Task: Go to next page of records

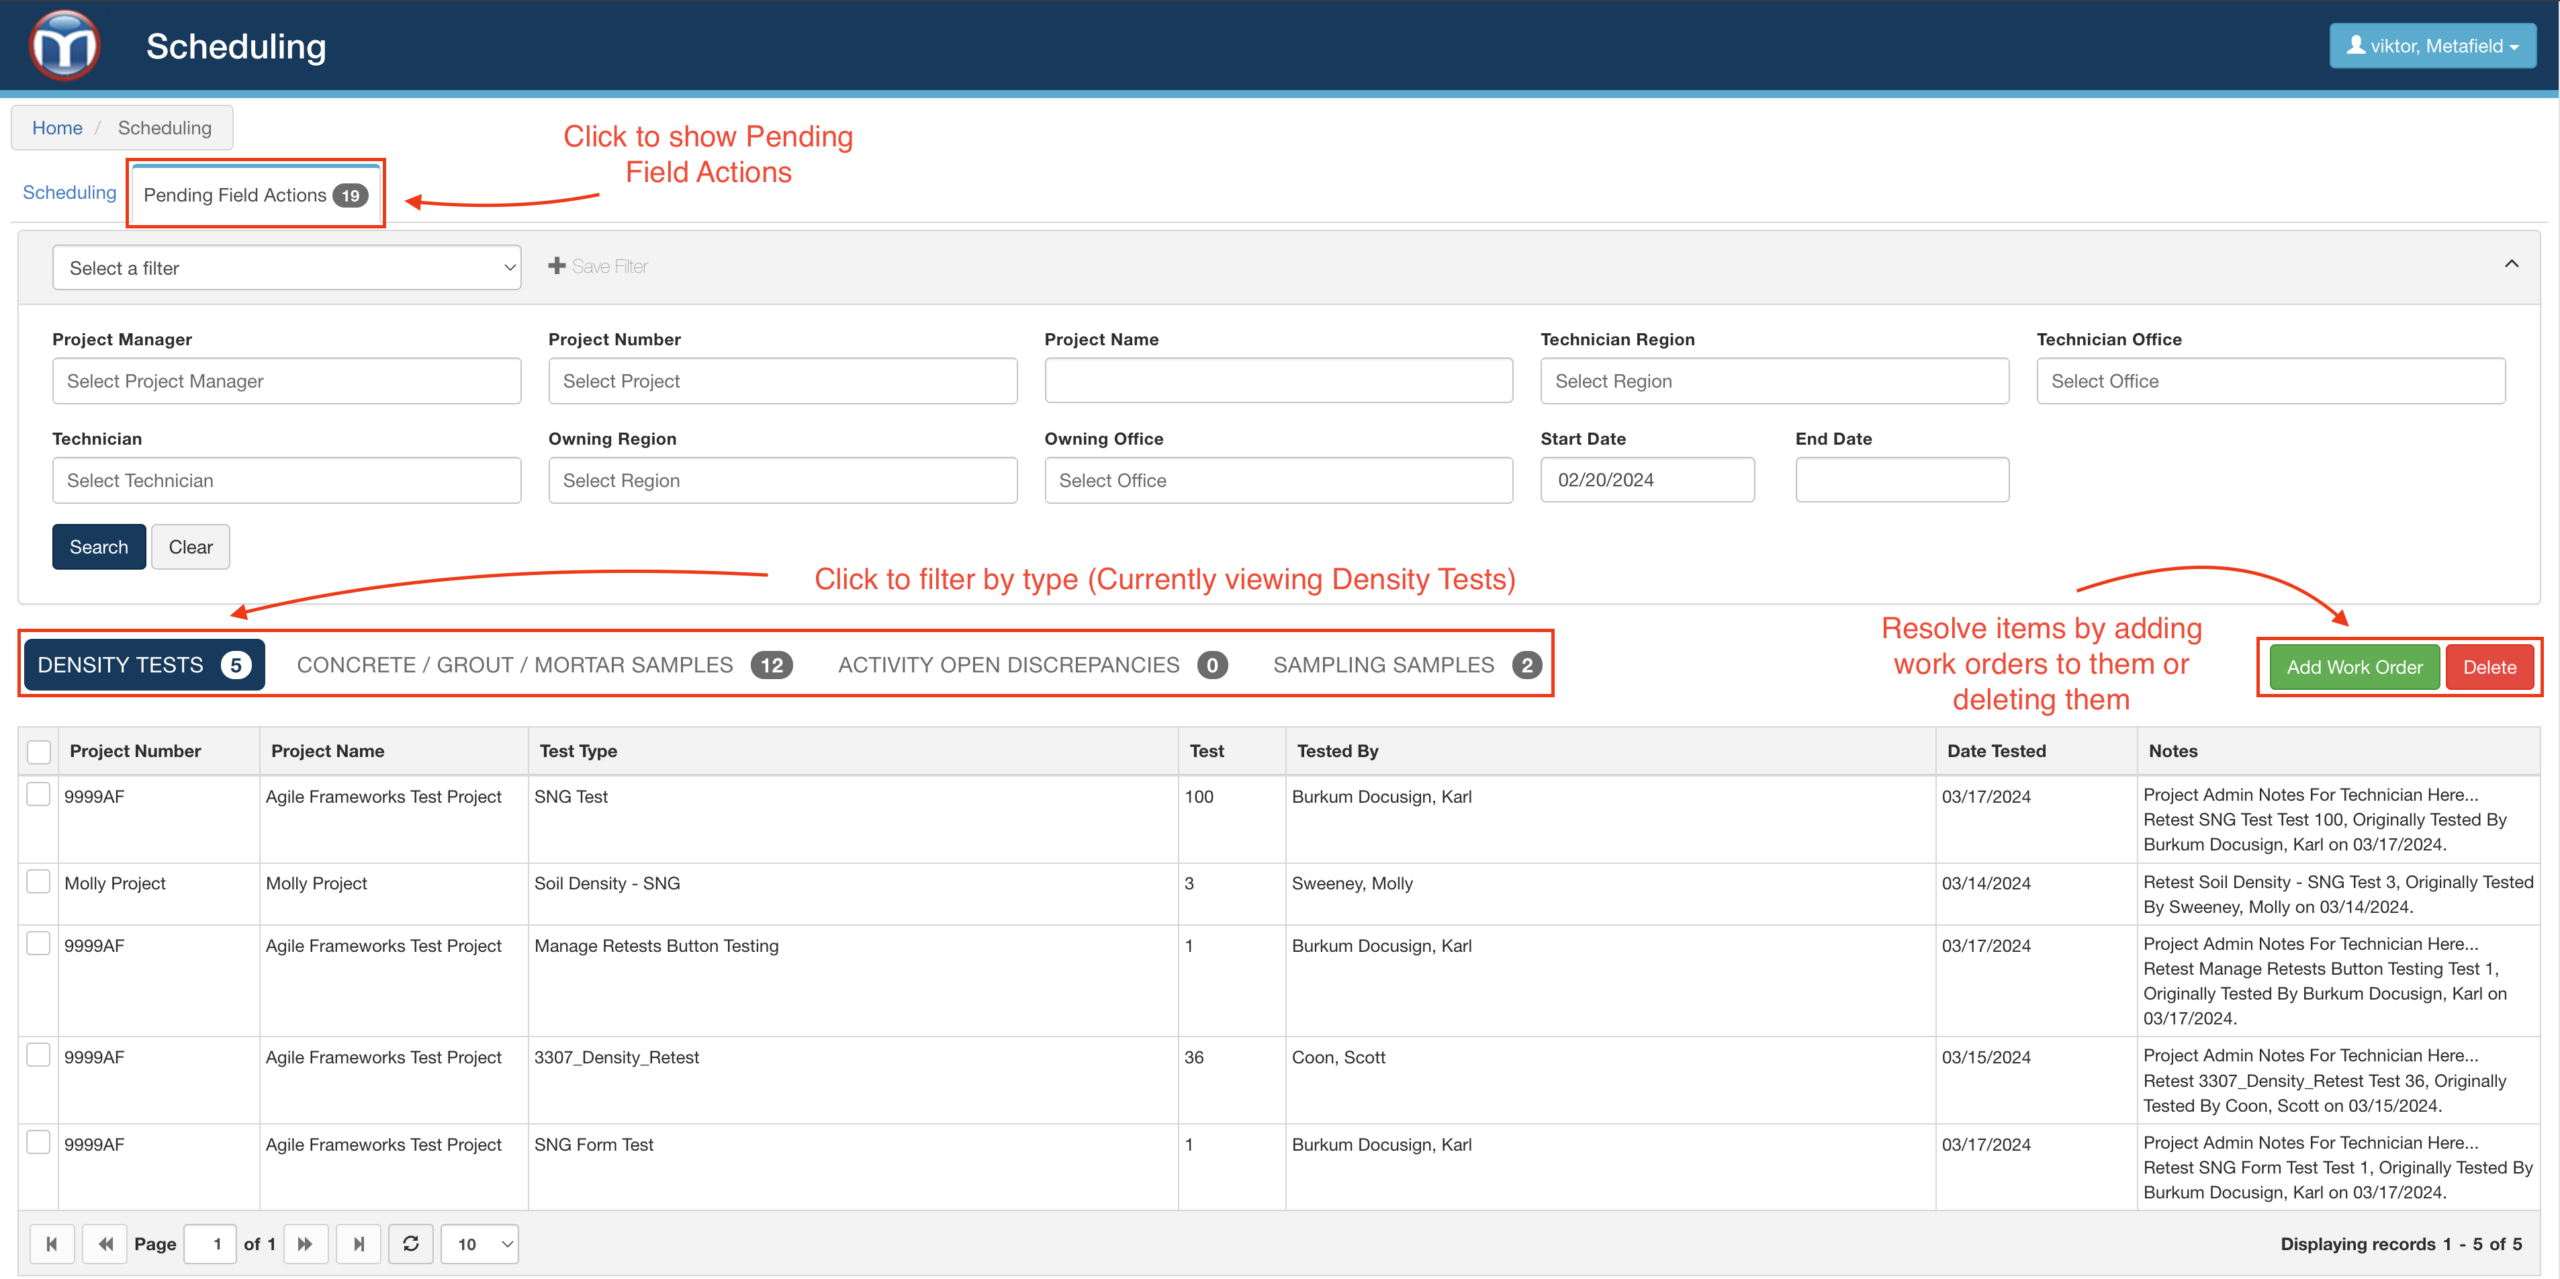Action: pyautogui.click(x=305, y=1244)
